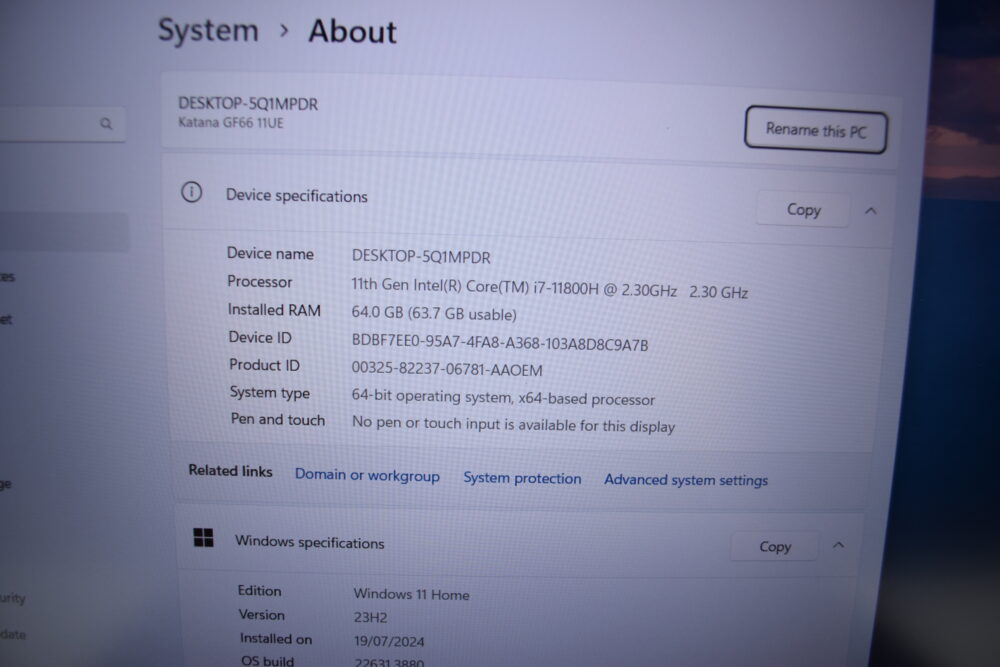The width and height of the screenshot is (1000, 667).
Task: Open Advanced system settings link
Action: [686, 480]
